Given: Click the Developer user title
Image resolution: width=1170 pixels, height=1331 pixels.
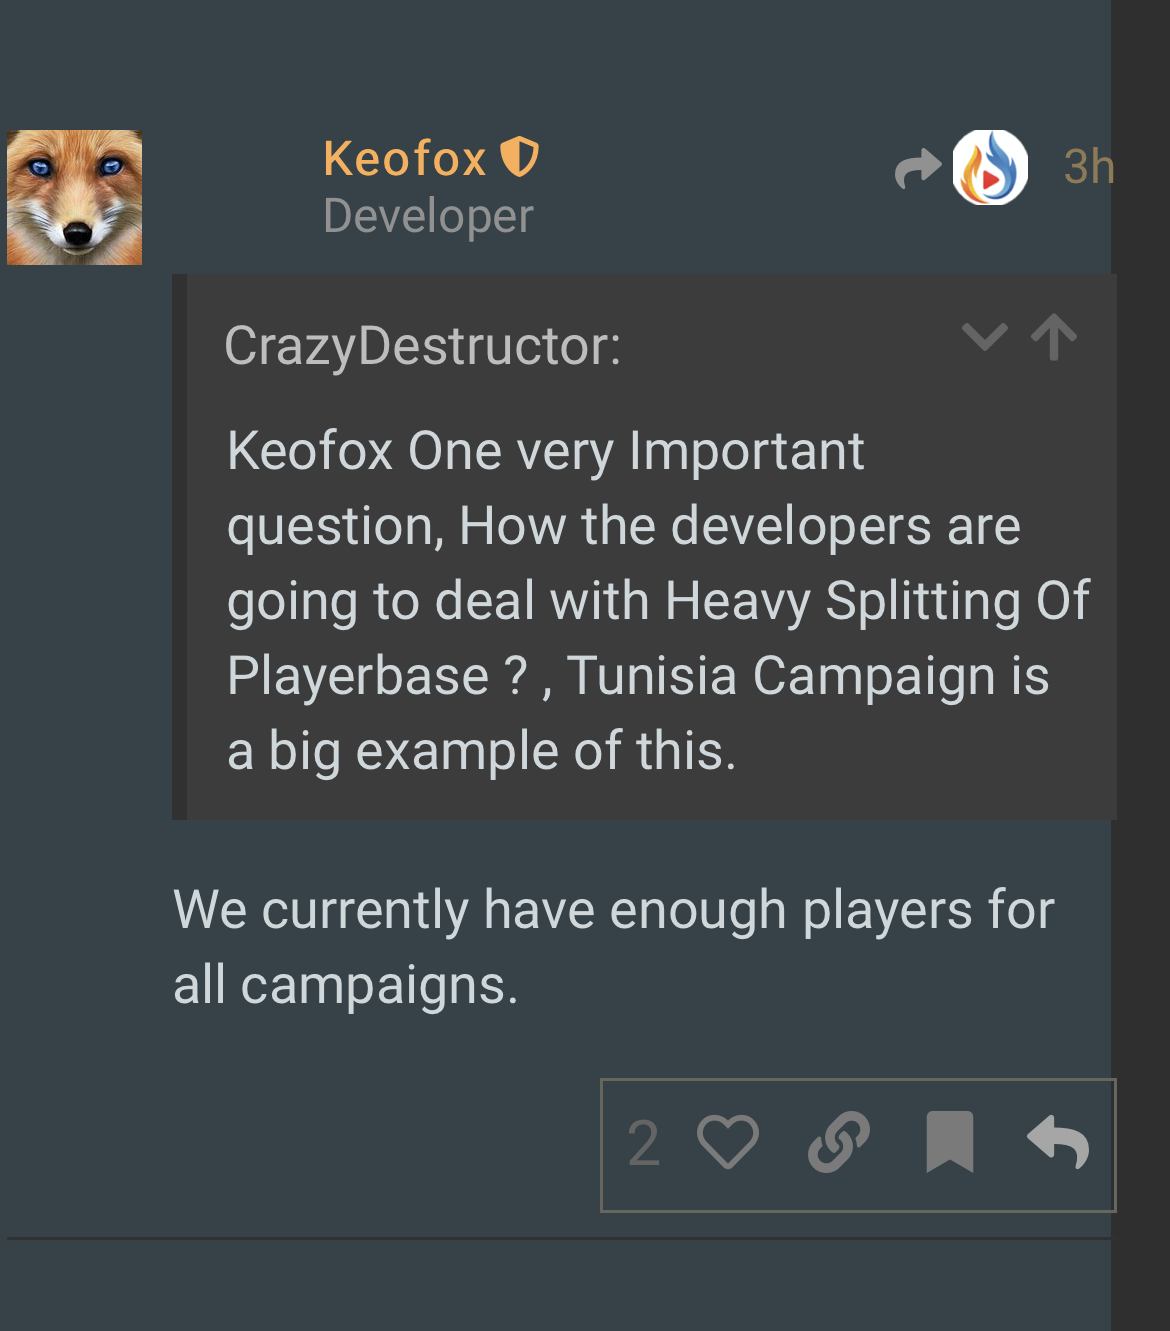Looking at the screenshot, I should [428, 216].
